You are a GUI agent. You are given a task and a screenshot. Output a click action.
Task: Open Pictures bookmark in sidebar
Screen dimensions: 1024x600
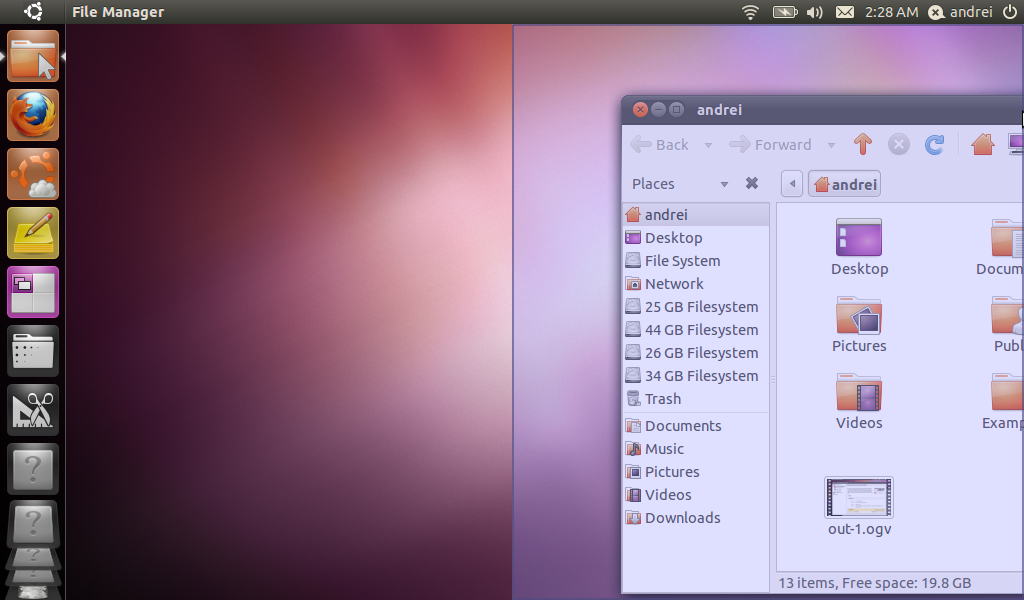pyautogui.click(x=696, y=471)
